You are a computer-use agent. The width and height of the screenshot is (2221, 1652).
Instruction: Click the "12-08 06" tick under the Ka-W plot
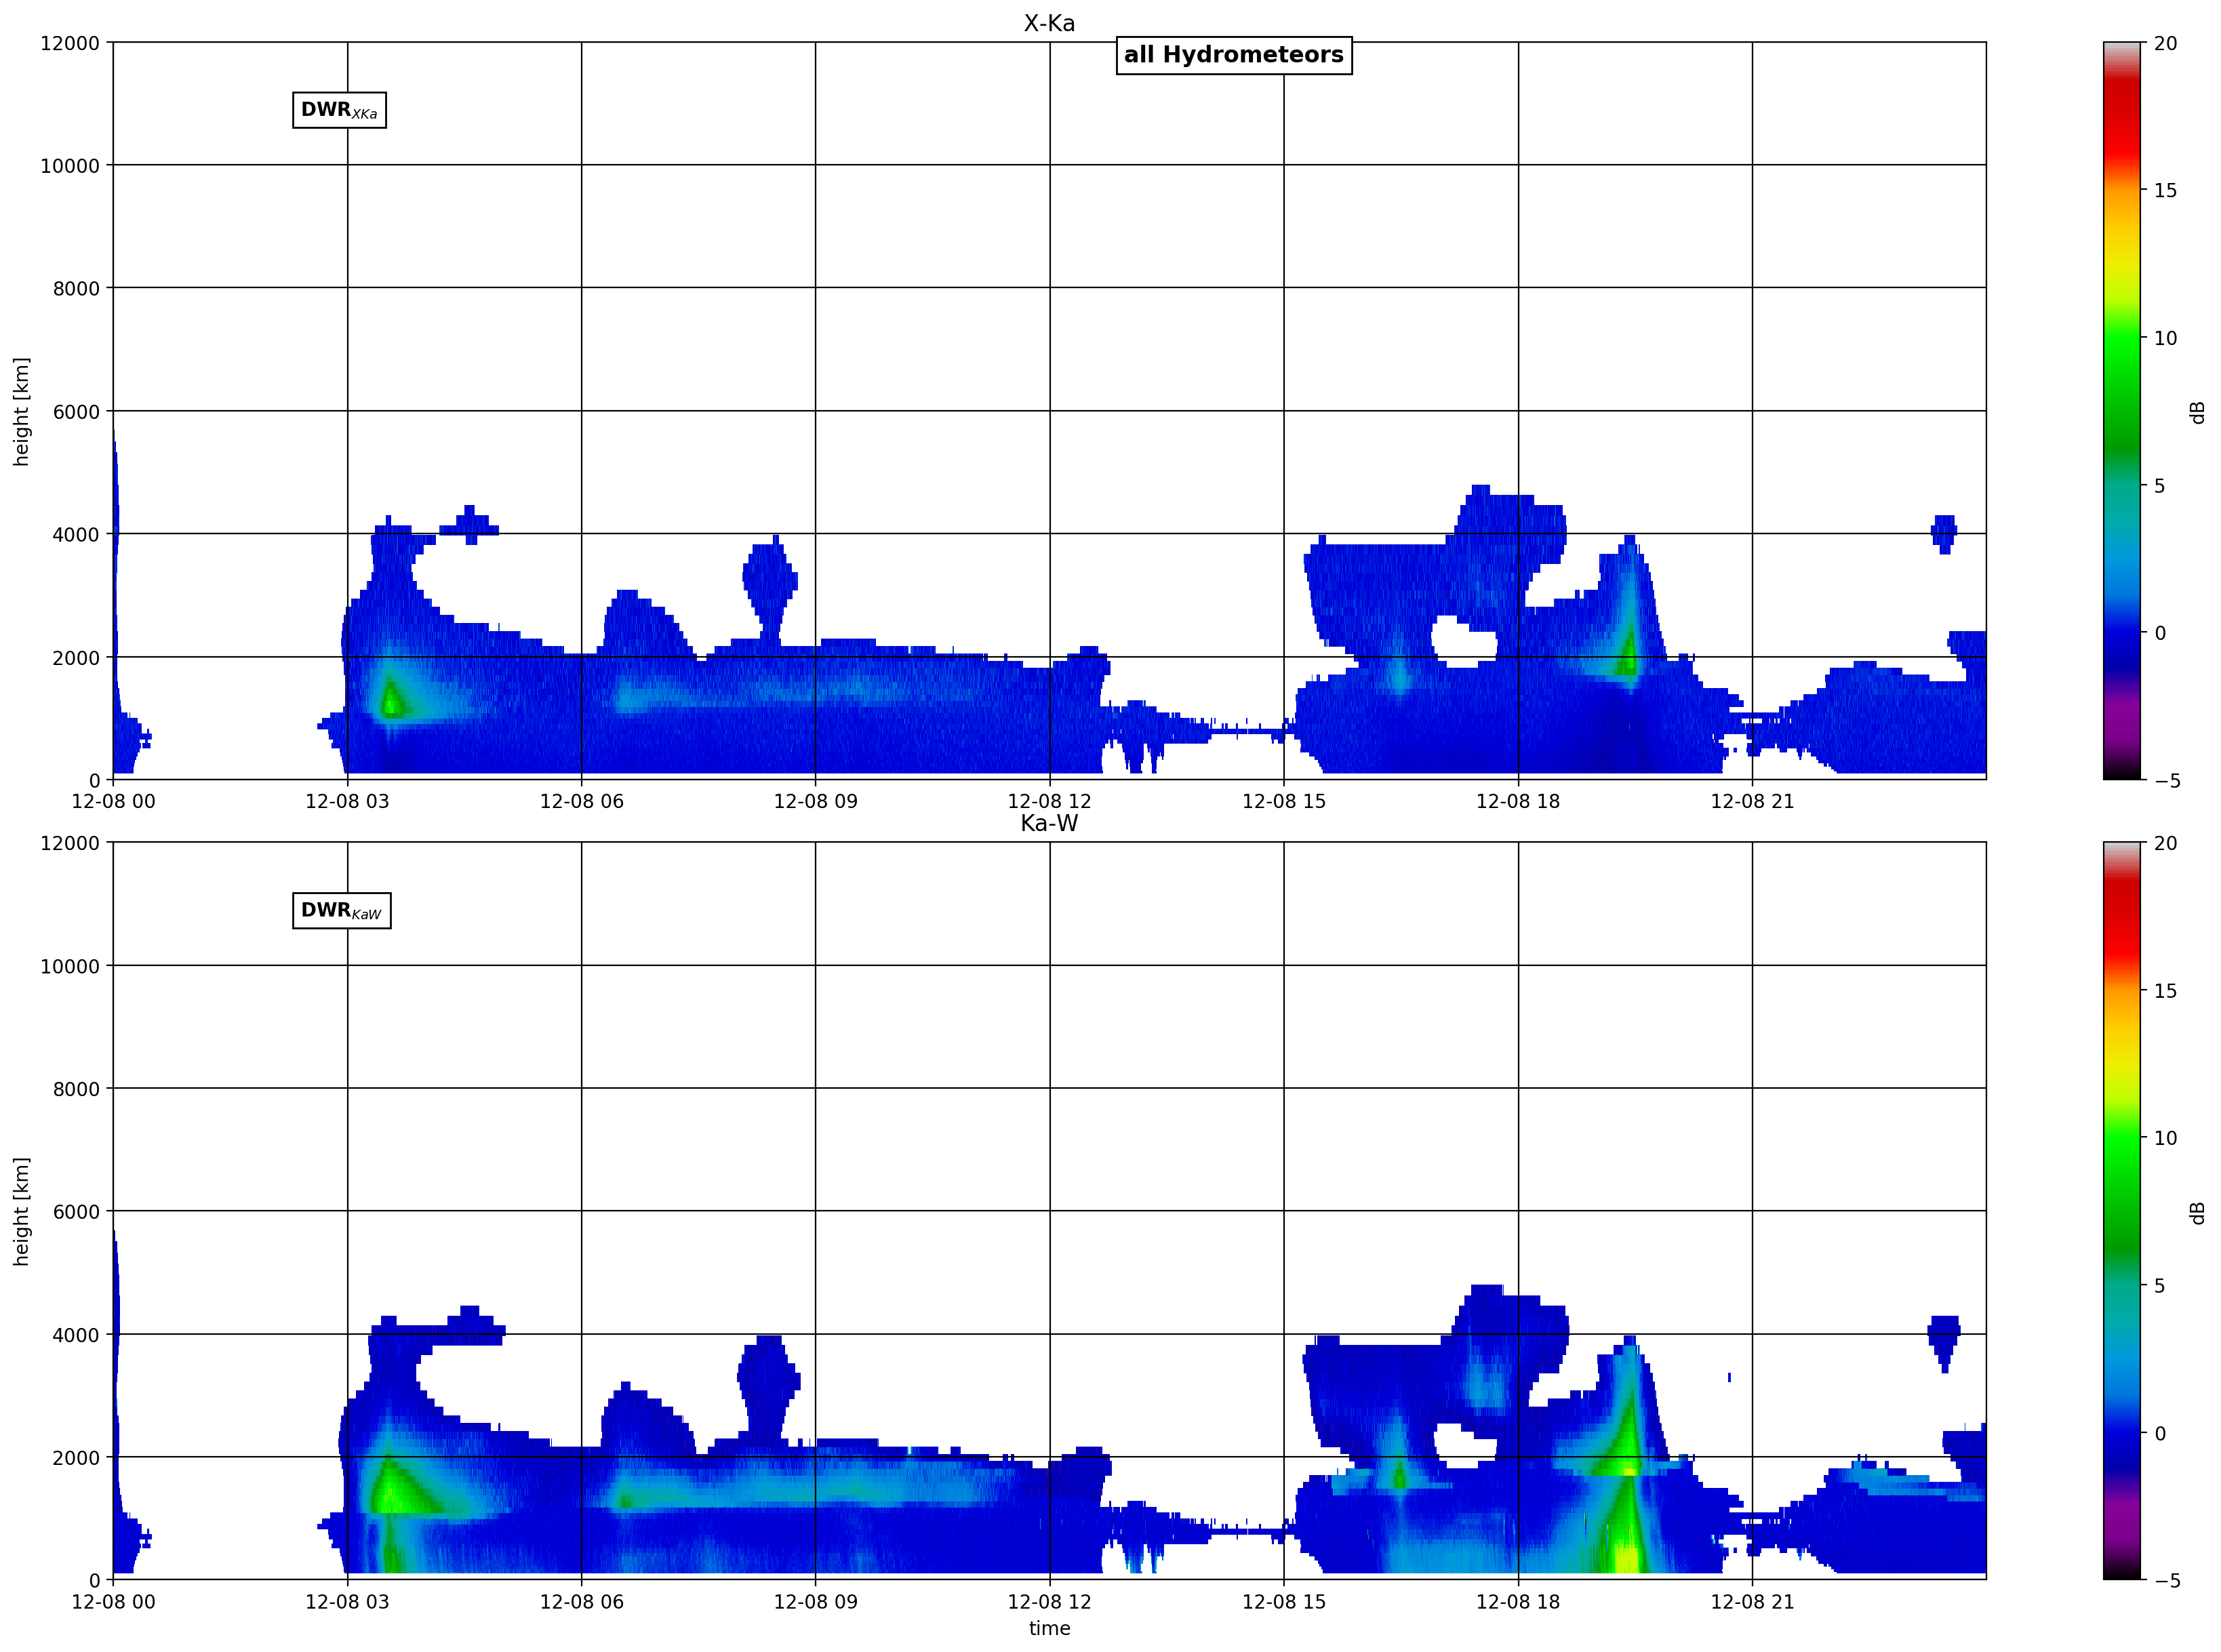point(581,1601)
